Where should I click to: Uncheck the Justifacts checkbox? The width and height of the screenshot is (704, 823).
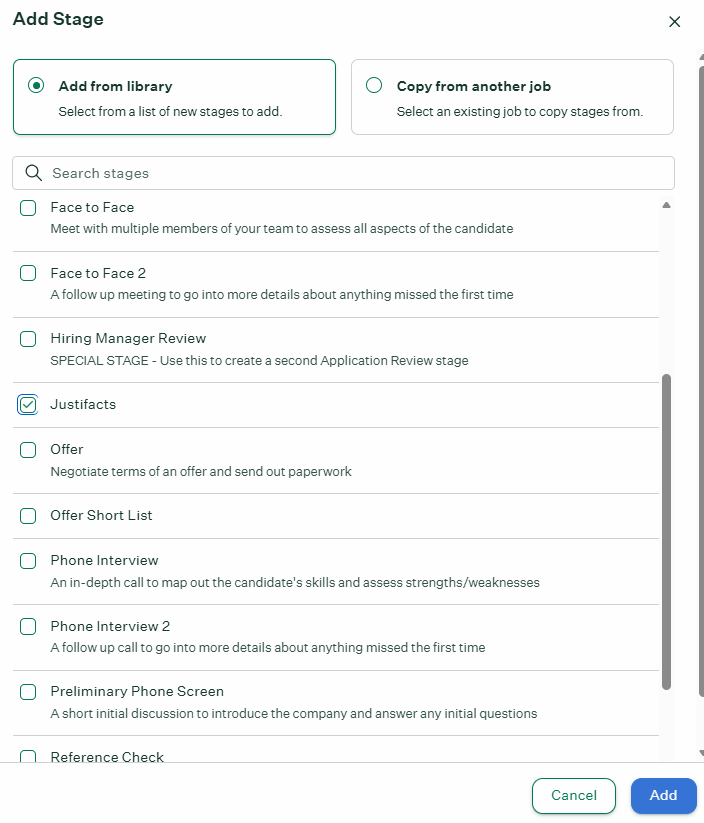28,405
